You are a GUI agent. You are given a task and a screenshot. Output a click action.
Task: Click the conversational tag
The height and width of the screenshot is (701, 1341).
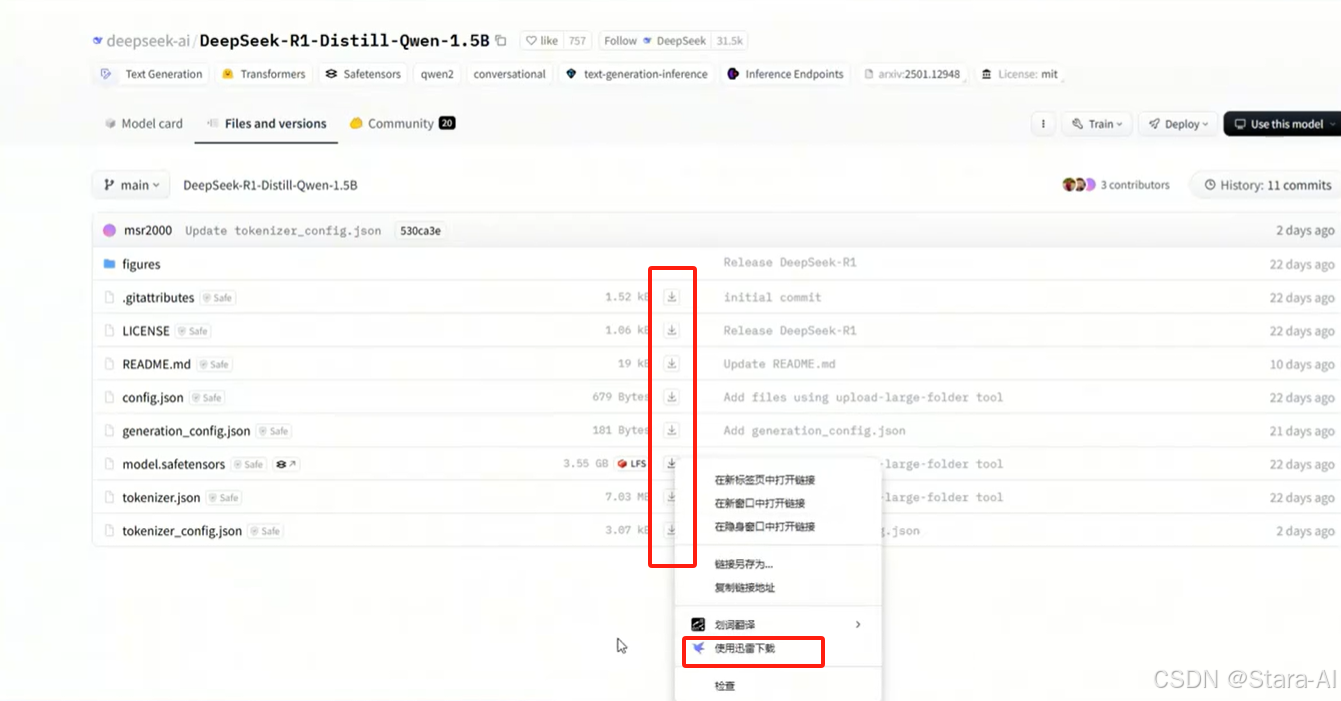510,74
